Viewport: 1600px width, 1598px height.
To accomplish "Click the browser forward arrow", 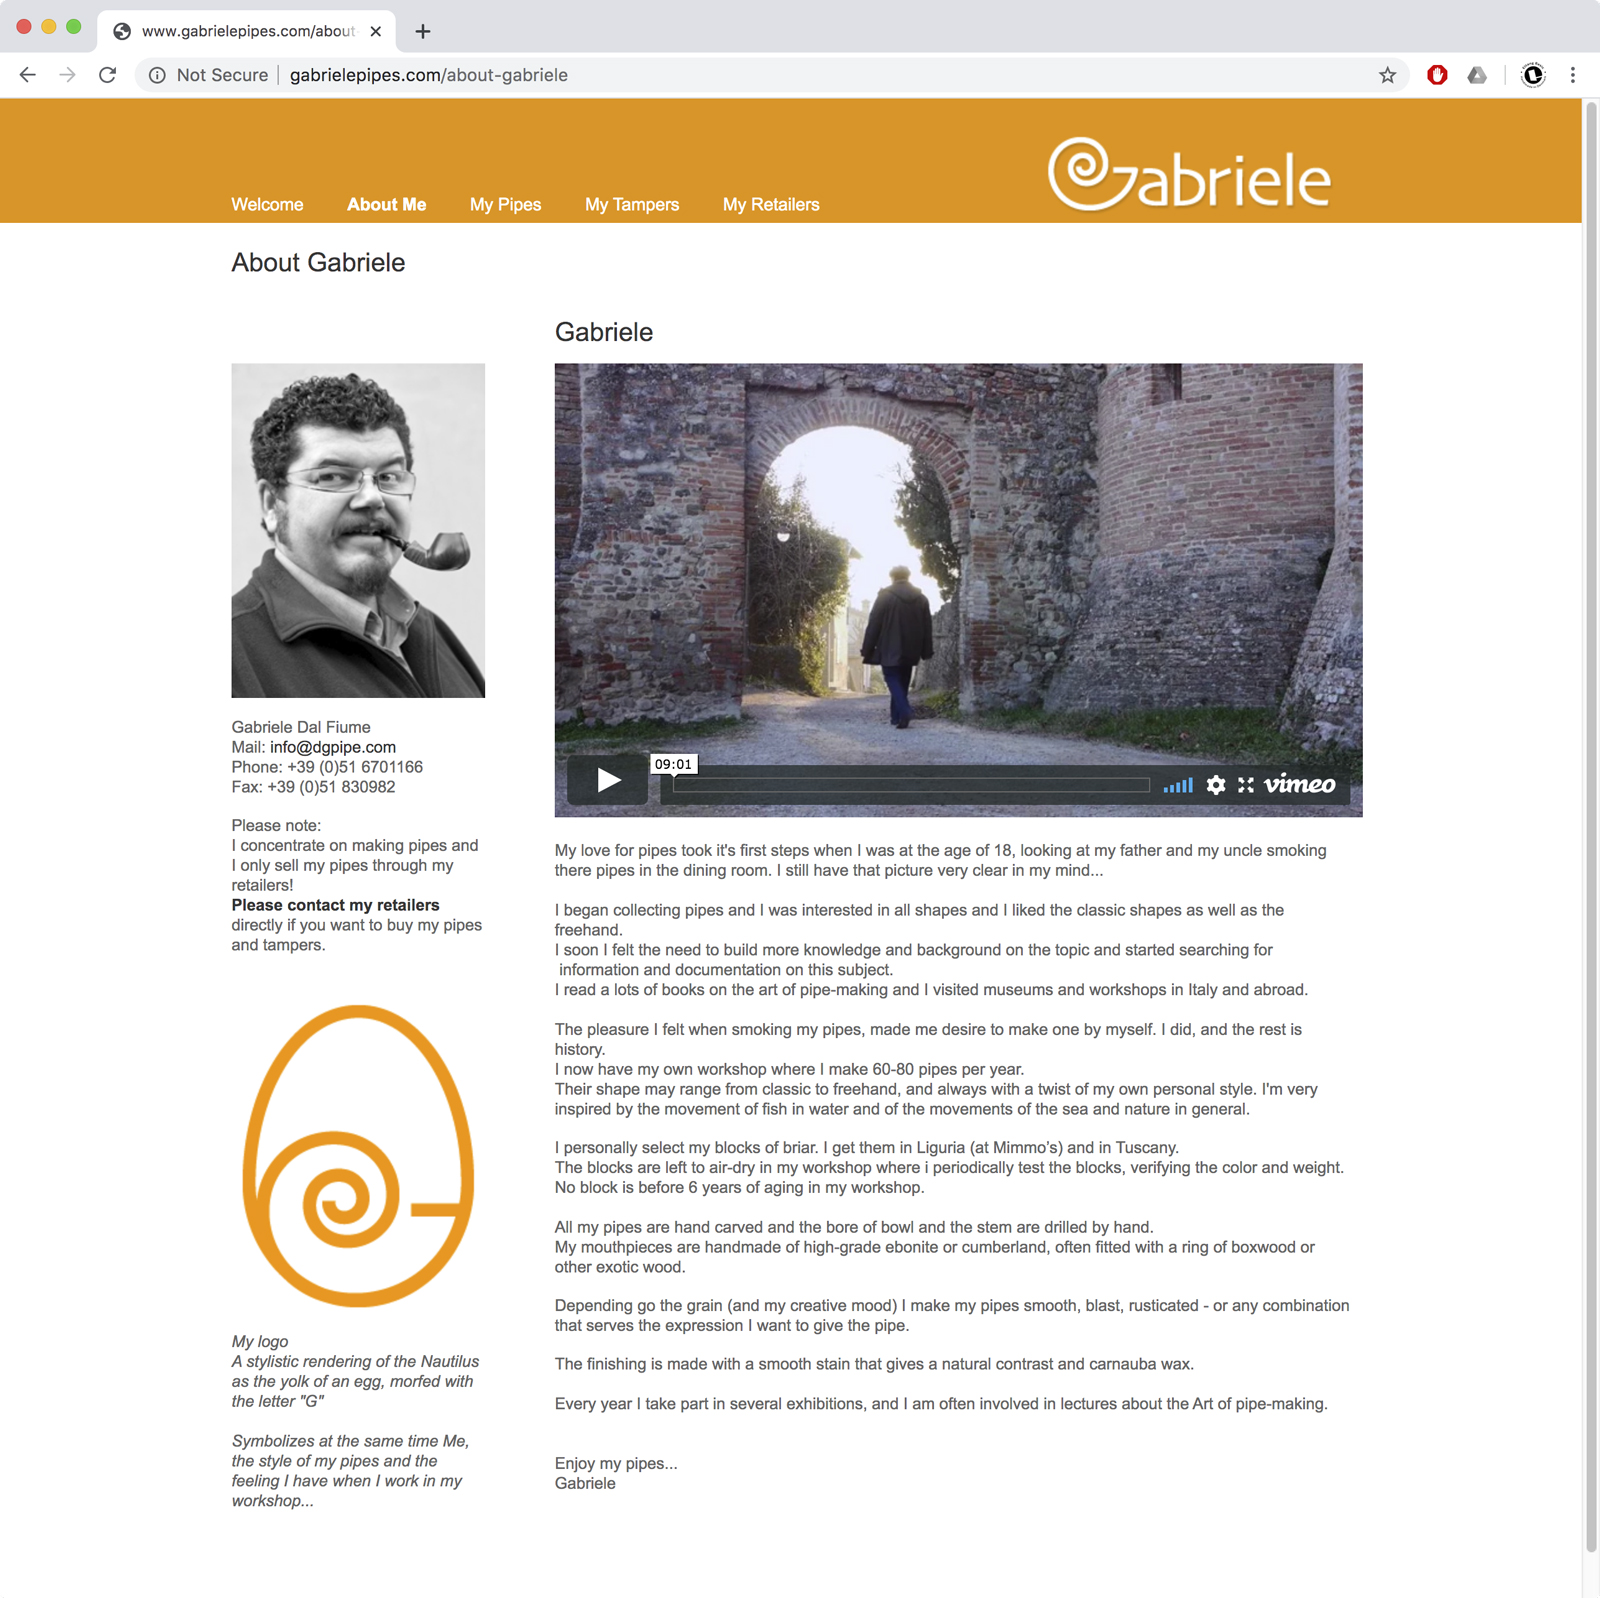I will [67, 75].
